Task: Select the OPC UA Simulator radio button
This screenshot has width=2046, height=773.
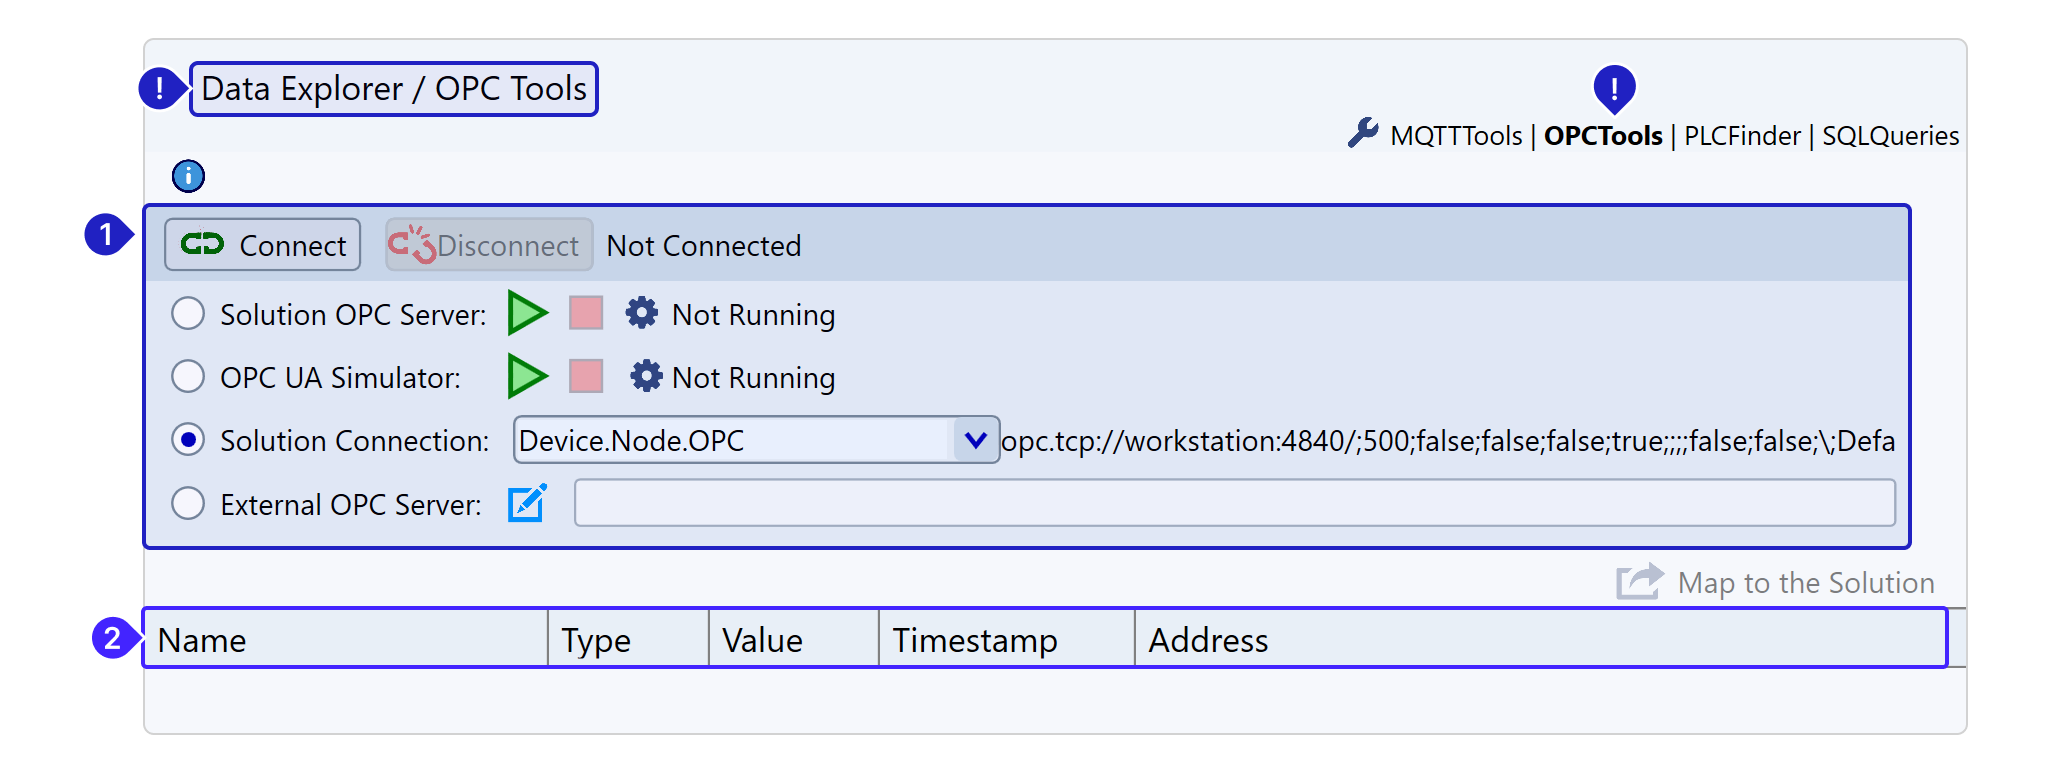Action: [188, 377]
